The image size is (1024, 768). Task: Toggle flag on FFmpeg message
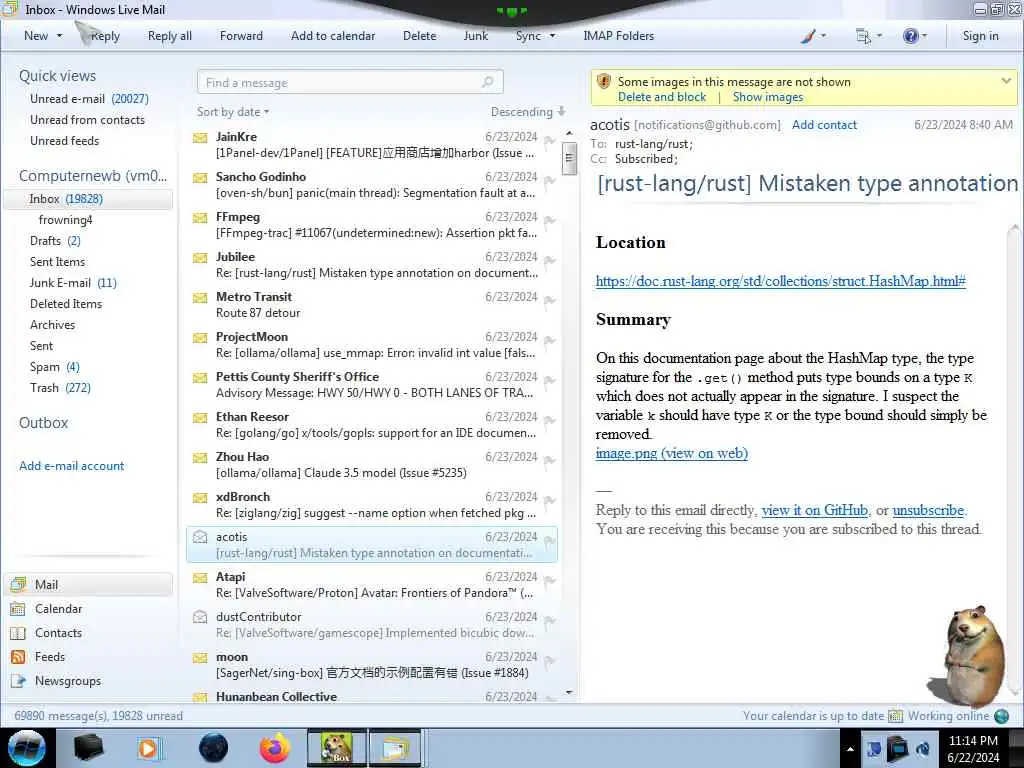click(549, 221)
